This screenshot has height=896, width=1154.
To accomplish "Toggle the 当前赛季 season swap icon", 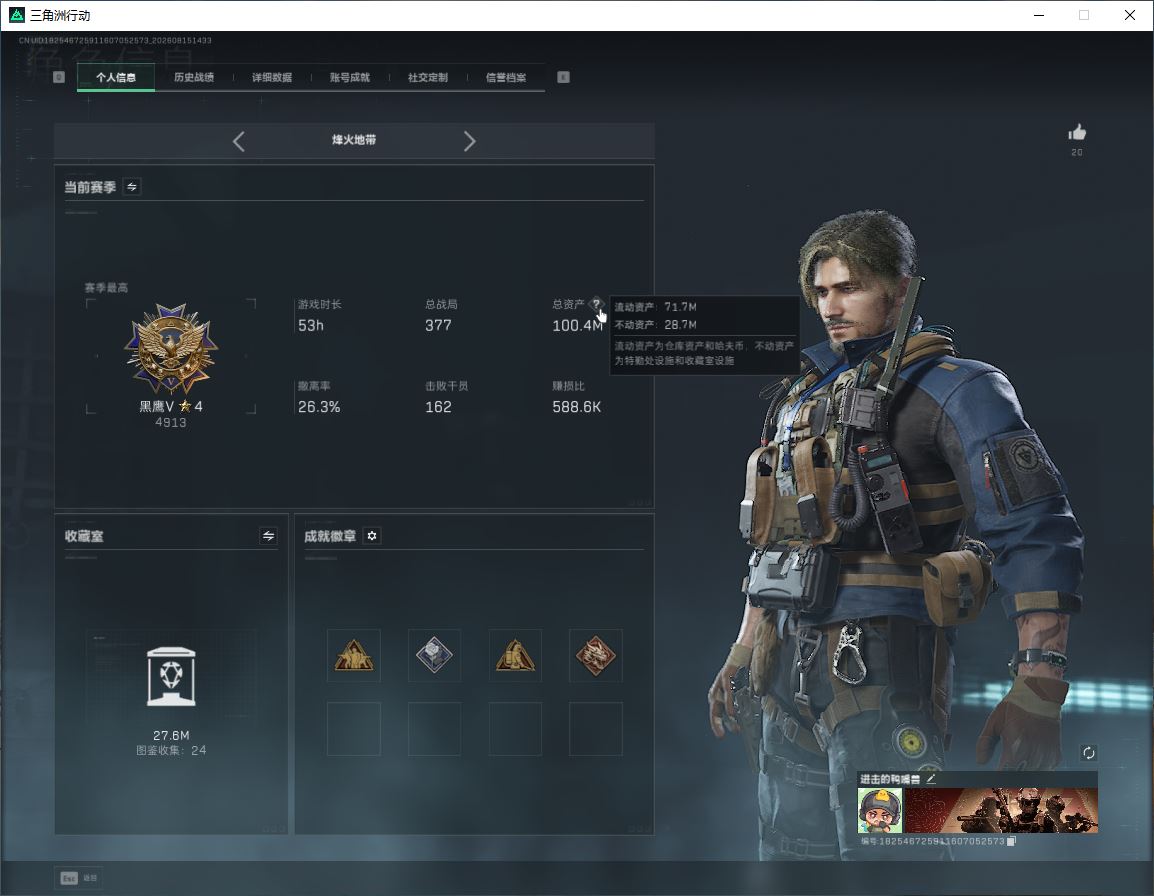I will pos(132,187).
